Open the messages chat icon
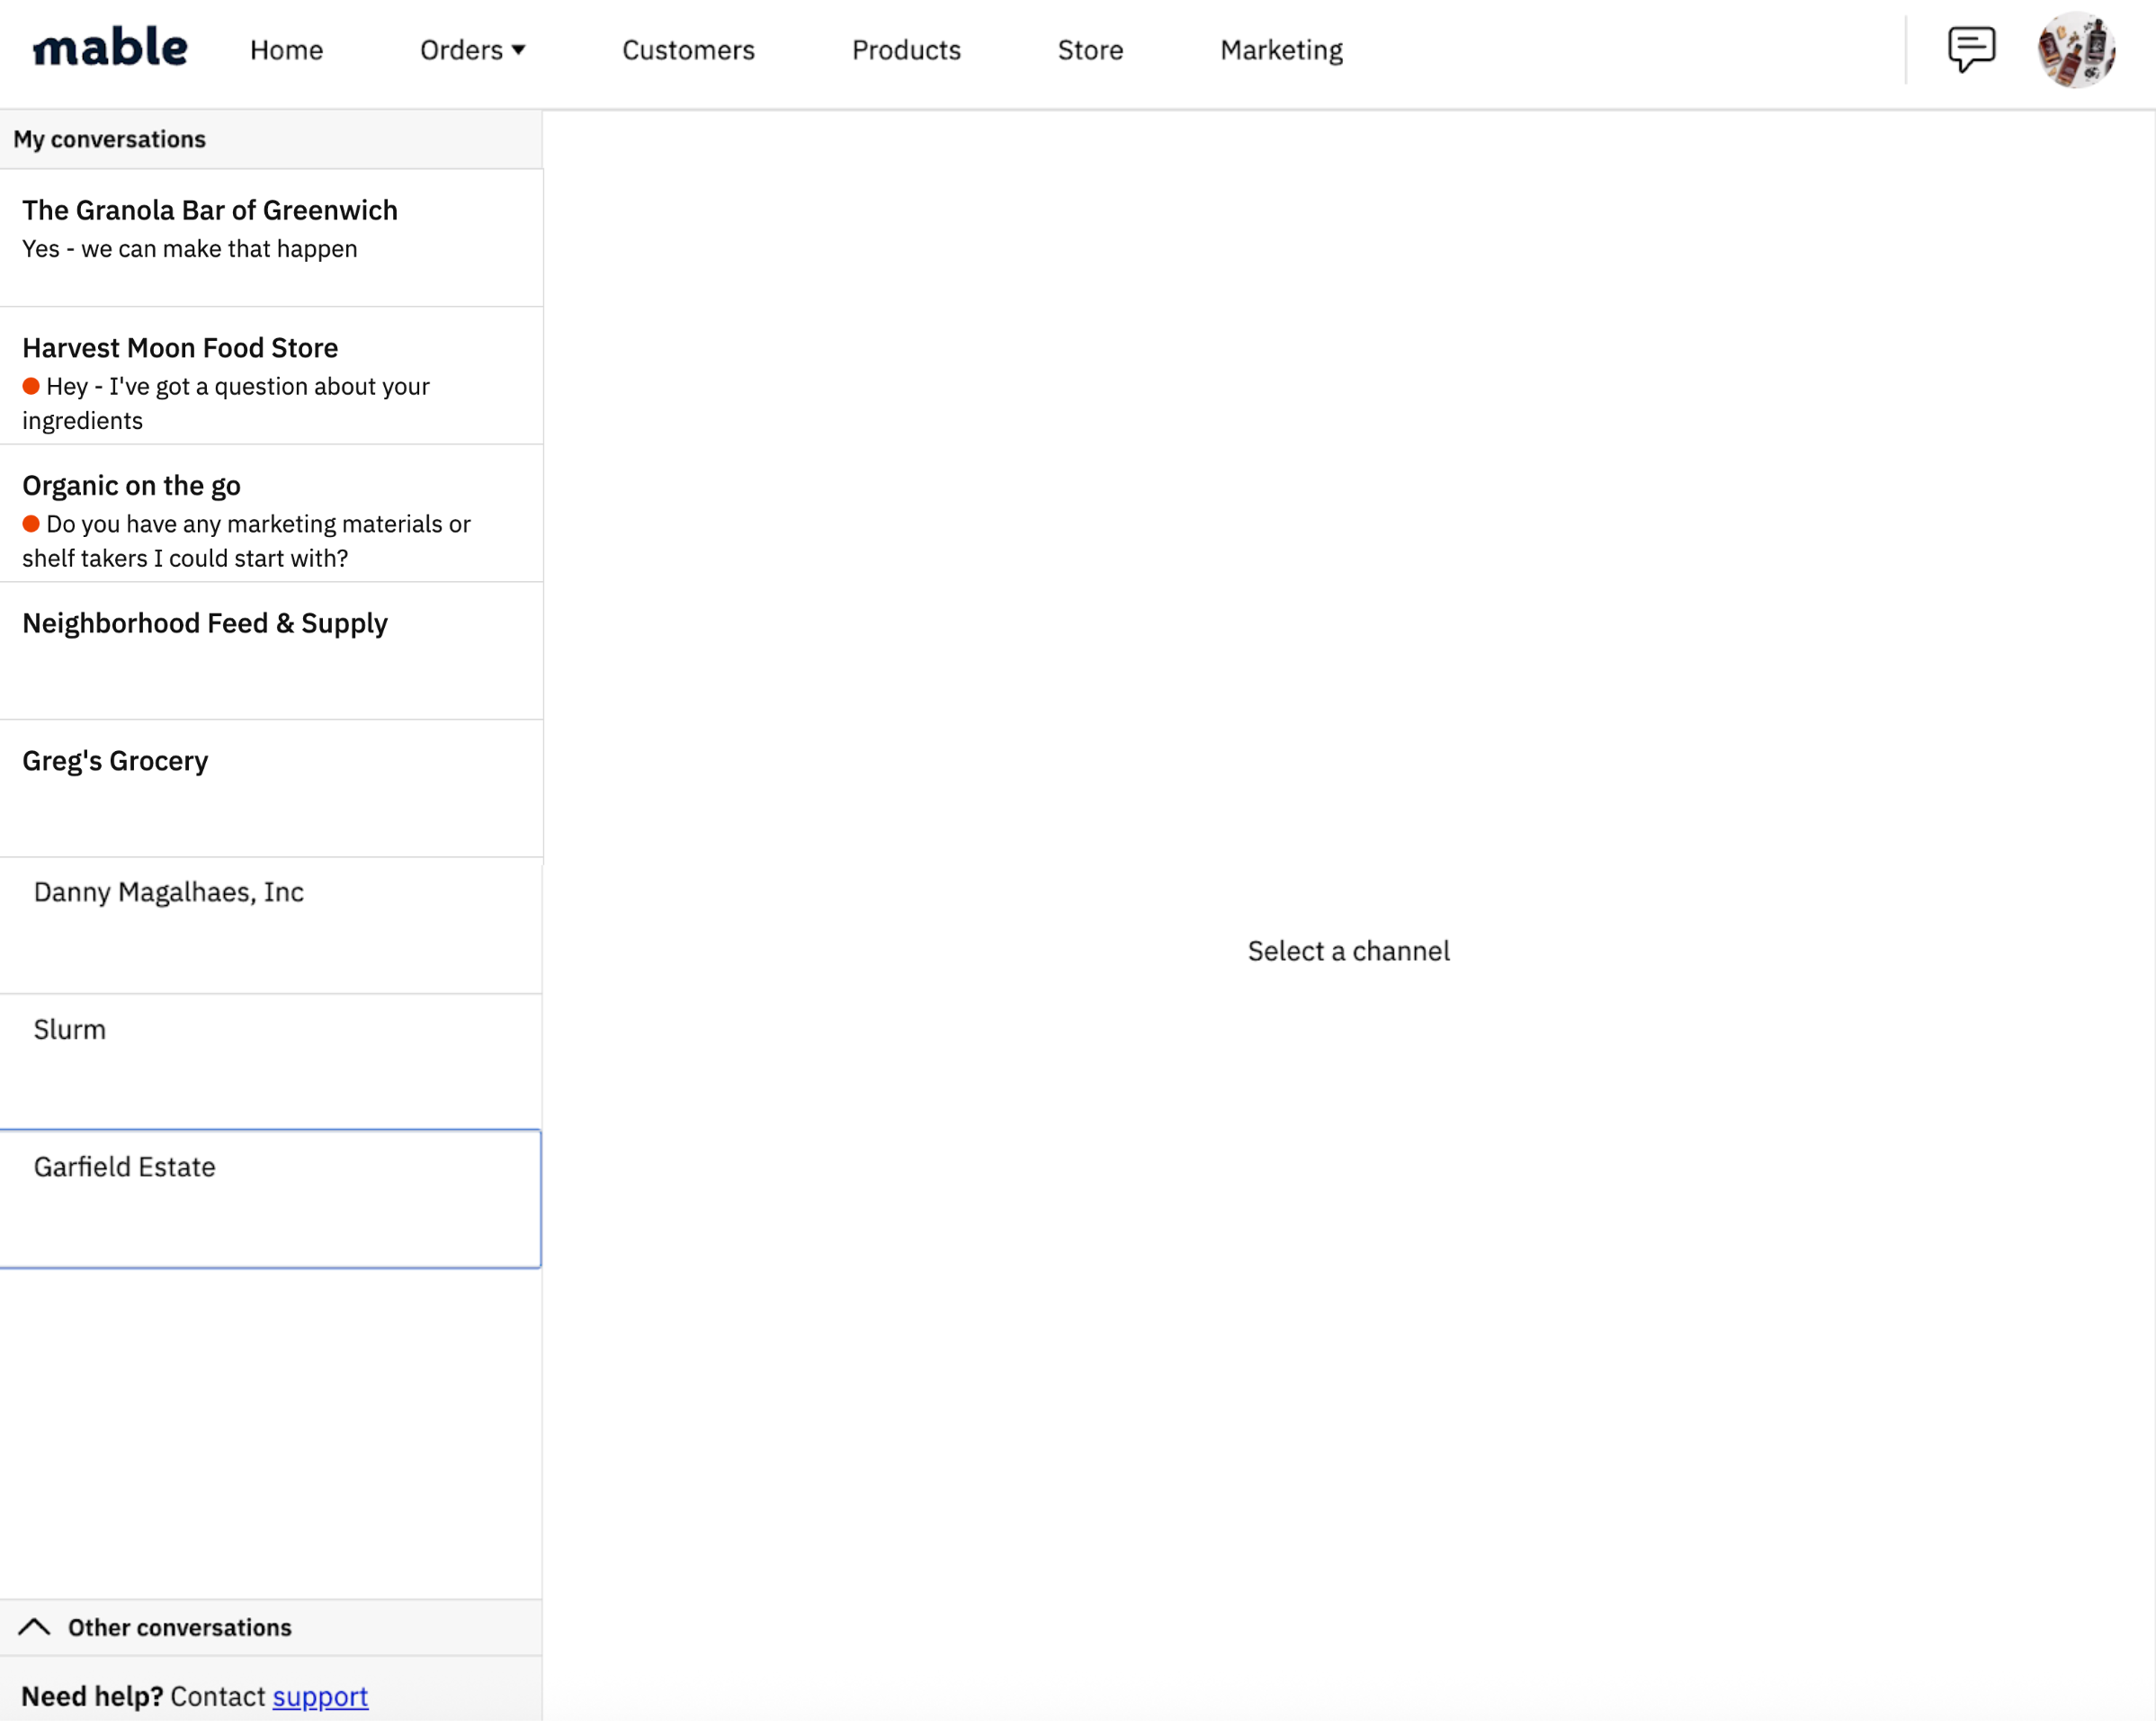Image resolution: width=2156 pixels, height=1736 pixels. click(1971, 49)
